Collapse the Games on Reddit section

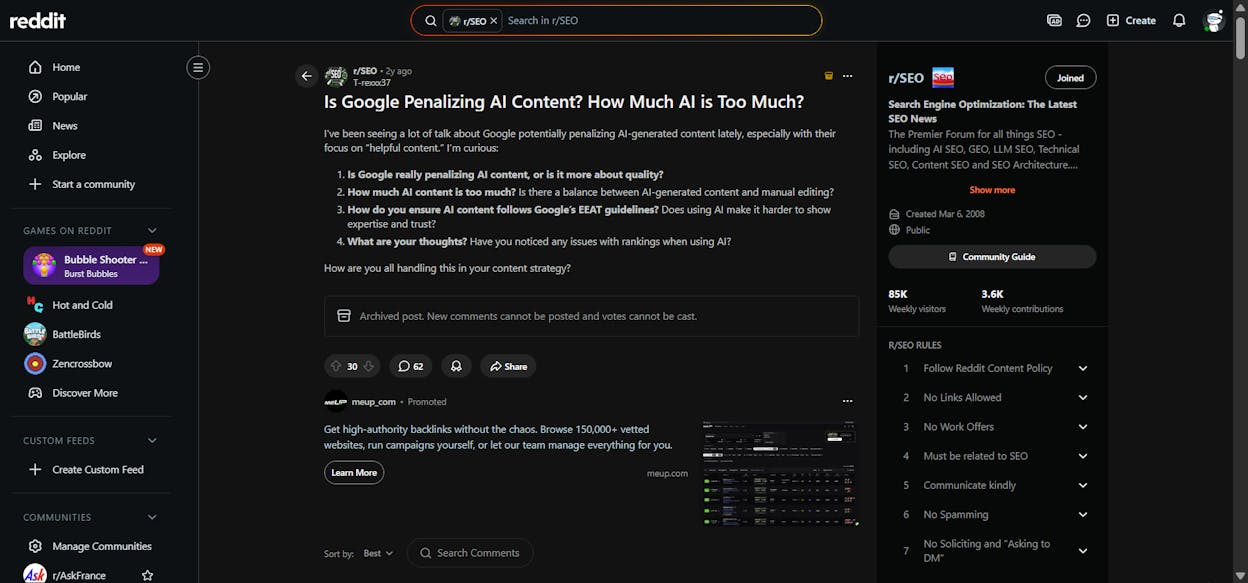pyautogui.click(x=152, y=231)
